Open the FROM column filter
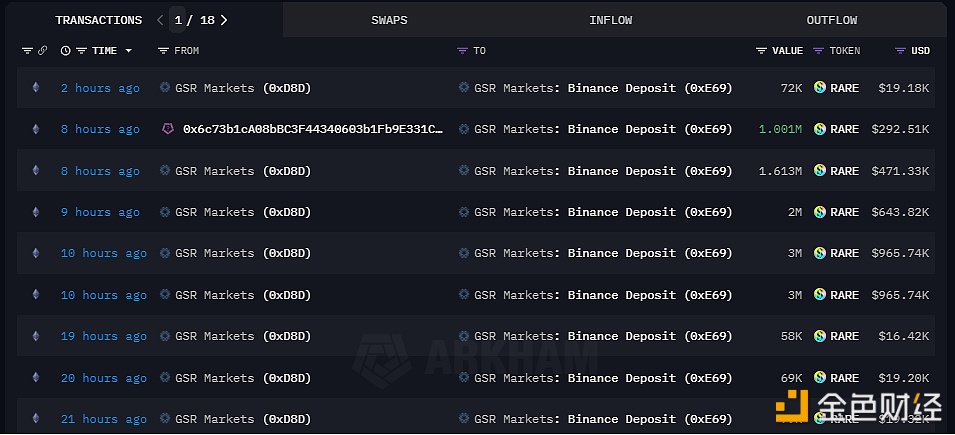Viewport: 955px width, 435px height. (x=163, y=51)
